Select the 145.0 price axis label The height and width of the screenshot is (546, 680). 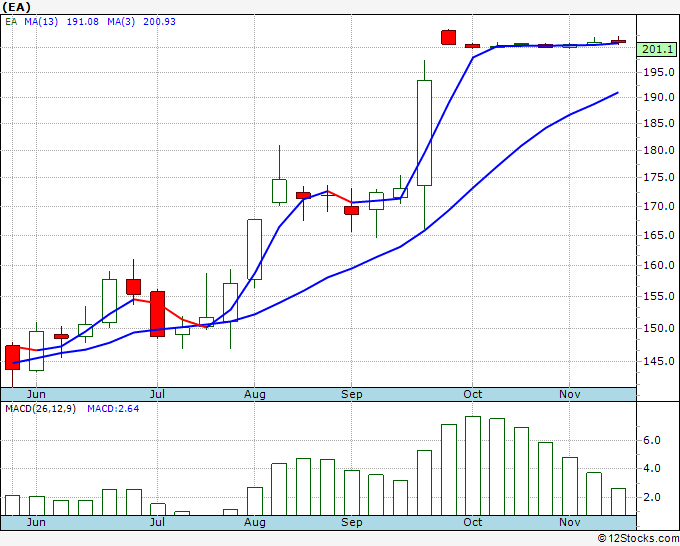[x=659, y=361]
